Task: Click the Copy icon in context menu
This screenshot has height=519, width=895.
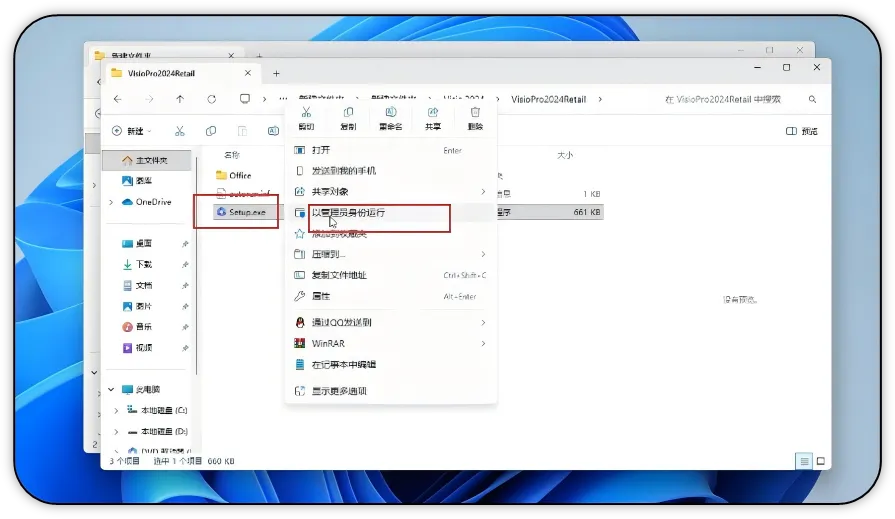Action: [x=348, y=112]
